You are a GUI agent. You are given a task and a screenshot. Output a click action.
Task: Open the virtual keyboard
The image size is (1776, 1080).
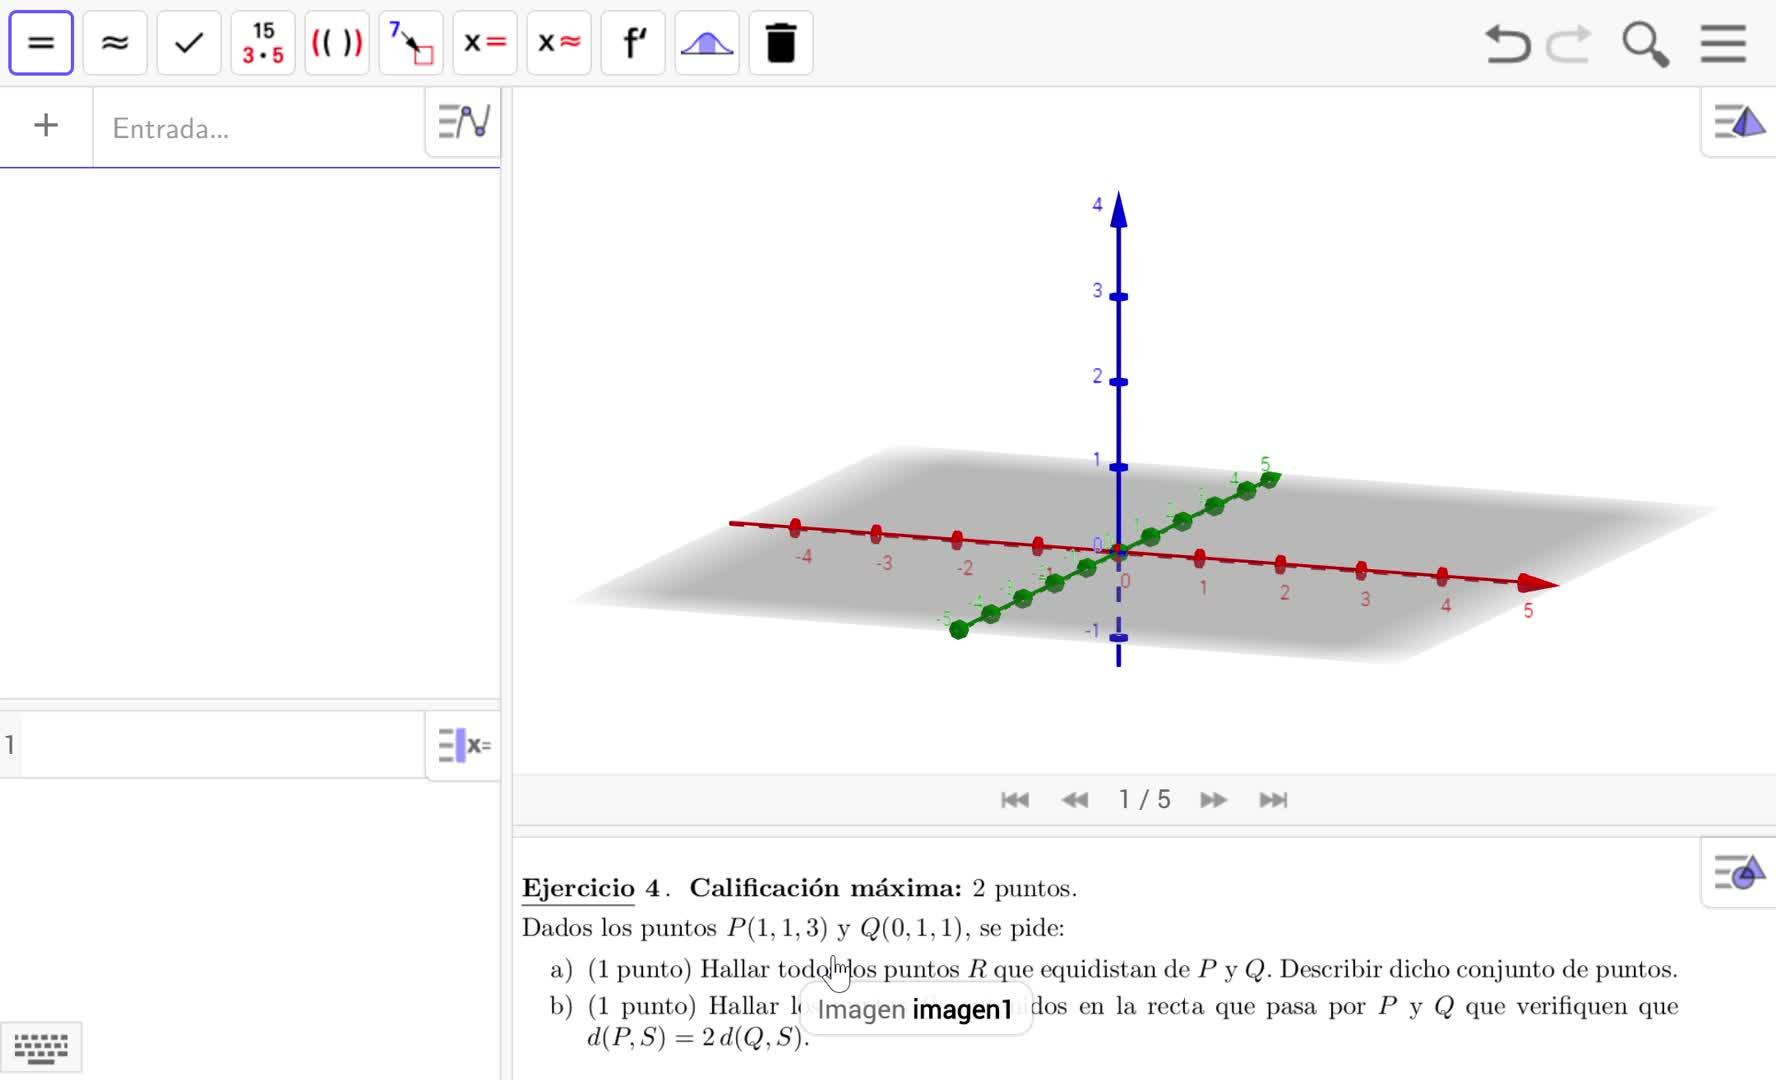tap(41, 1047)
